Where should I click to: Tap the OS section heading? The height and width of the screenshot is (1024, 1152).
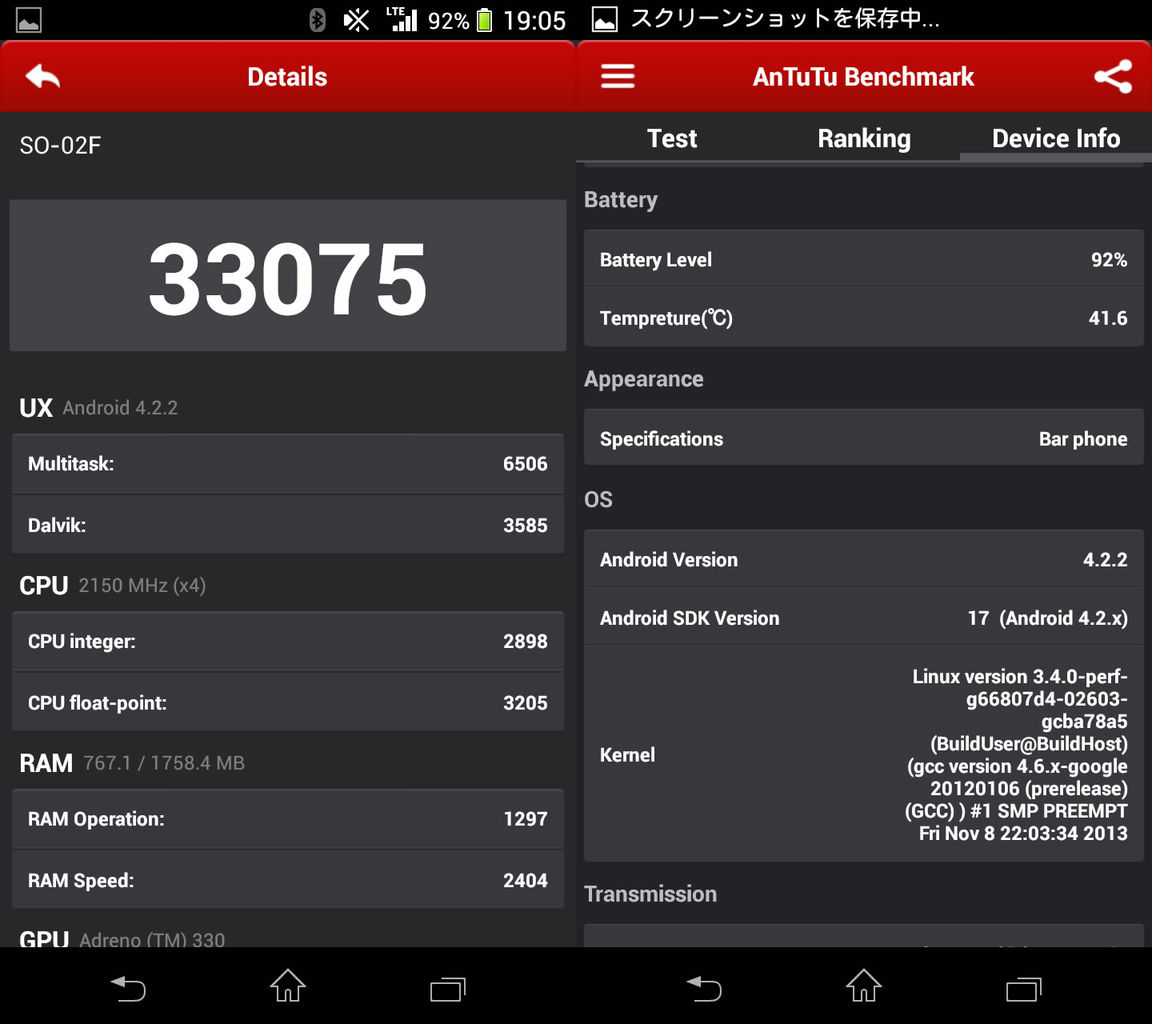click(598, 500)
